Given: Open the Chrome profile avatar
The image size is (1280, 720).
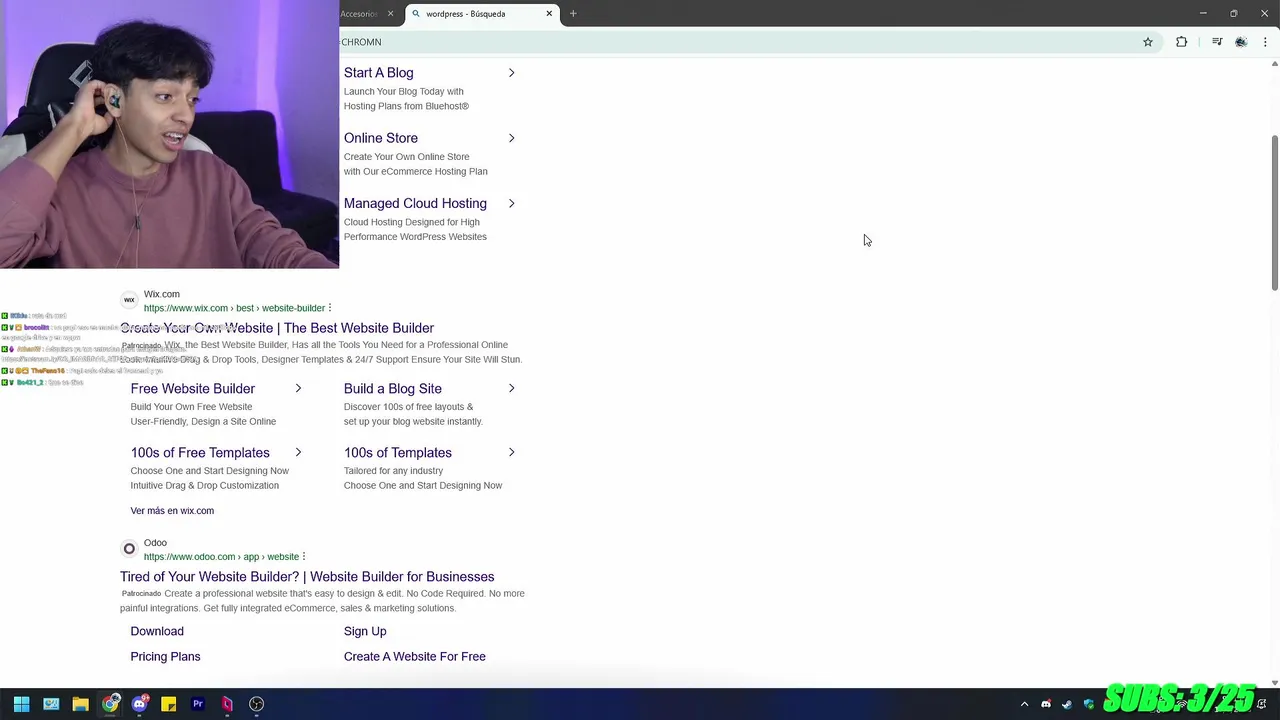Looking at the screenshot, I should point(1241,42).
